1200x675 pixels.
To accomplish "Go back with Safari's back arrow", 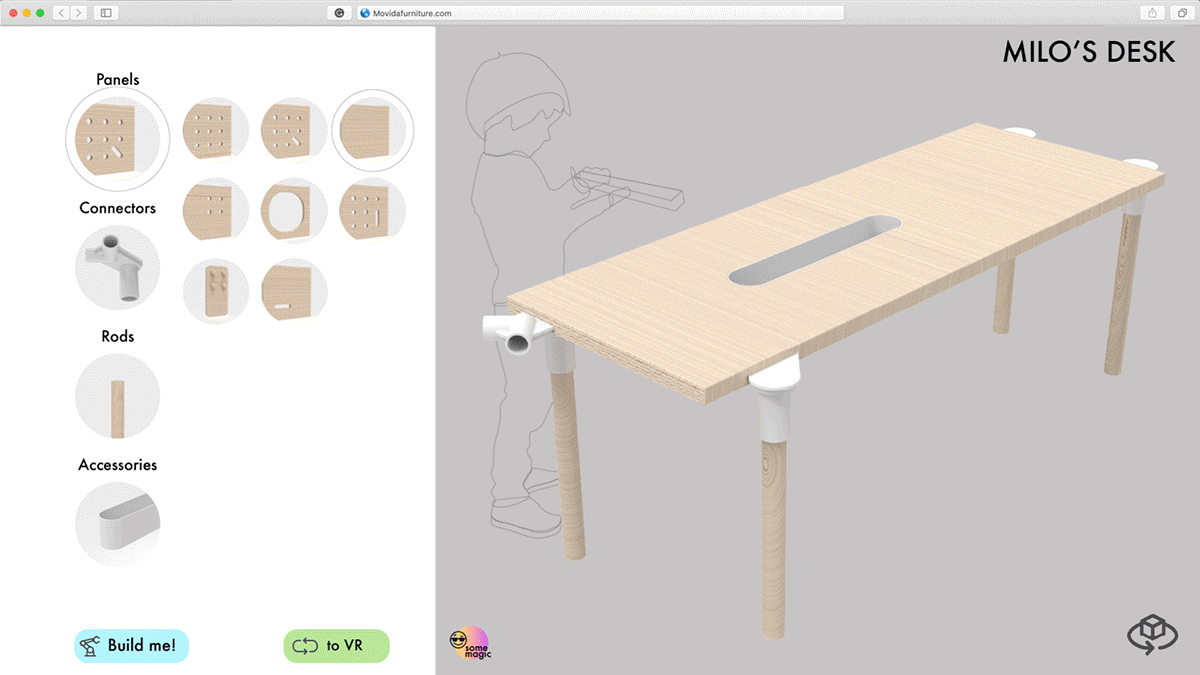I will (60, 13).
